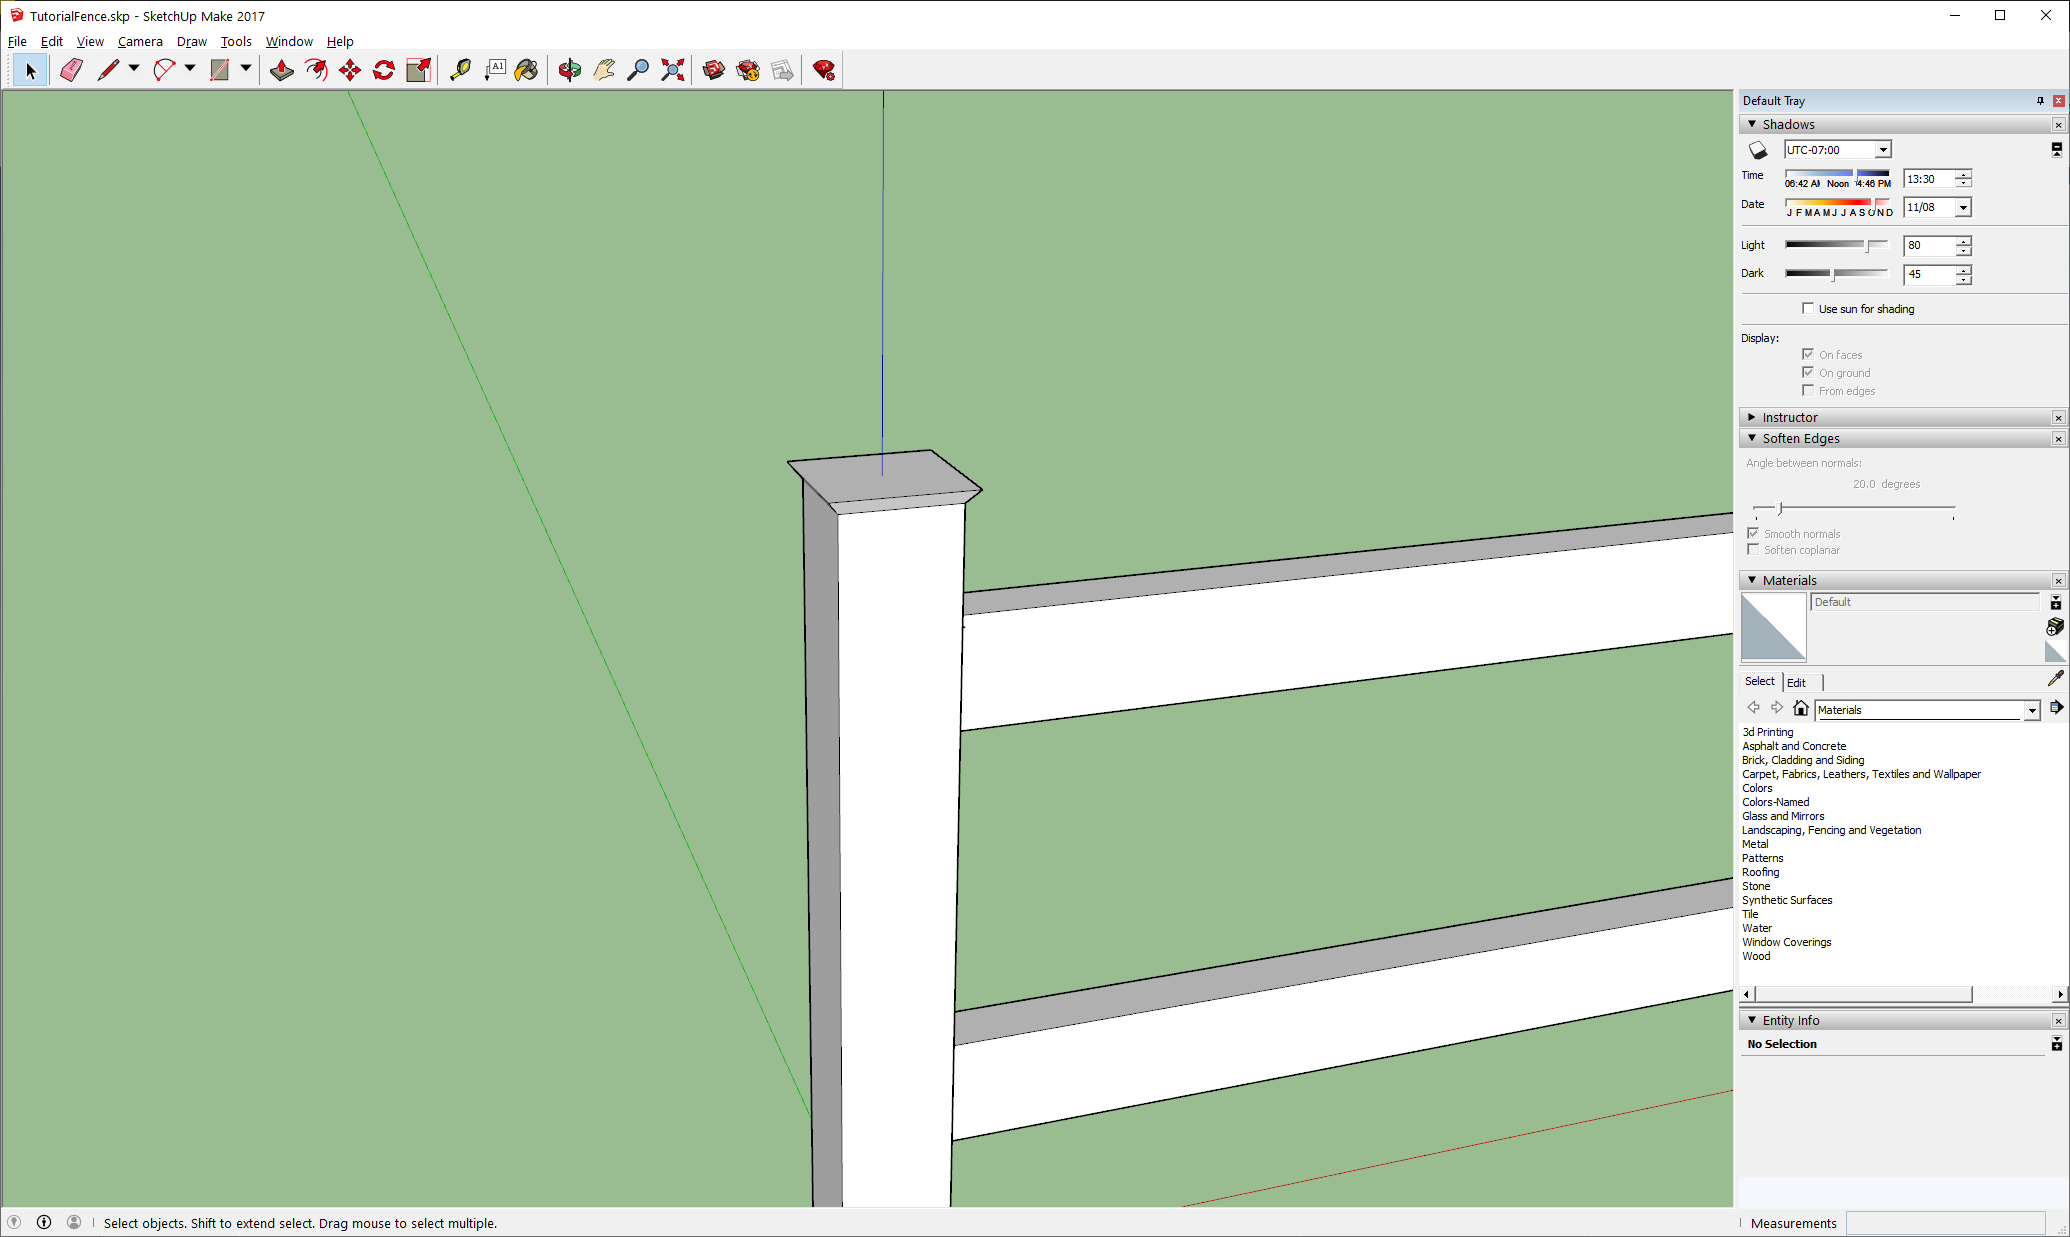This screenshot has height=1237, width=2070.
Task: Open the Camera menu
Action: tap(140, 41)
